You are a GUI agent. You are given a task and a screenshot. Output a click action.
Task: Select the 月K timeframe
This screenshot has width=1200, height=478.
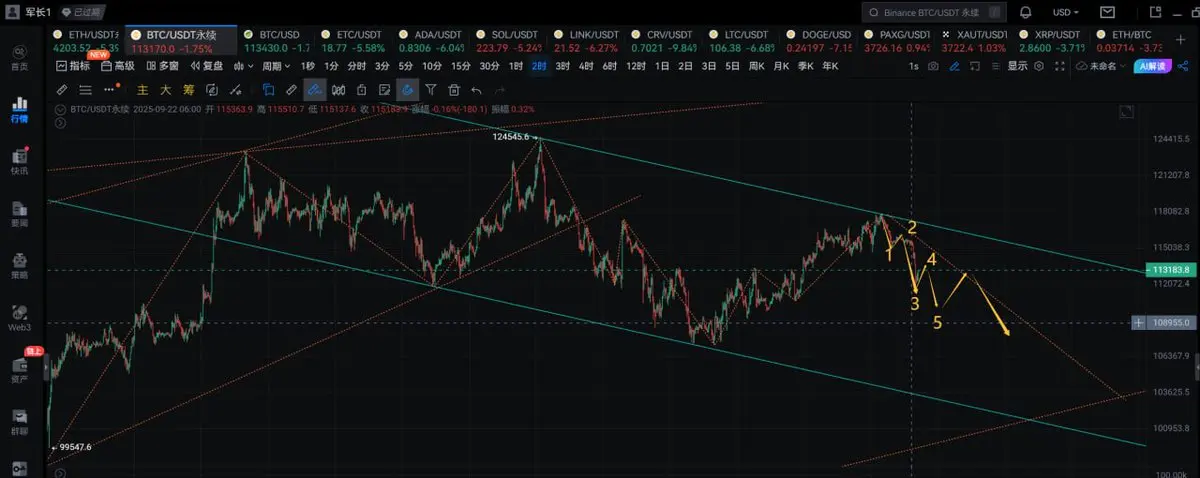coord(781,65)
